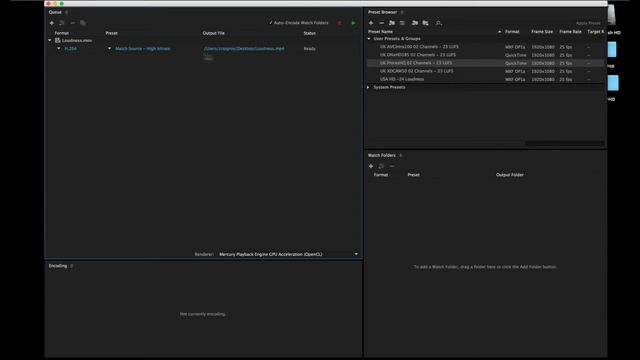Create a new preset group
The image size is (640, 360).
click(x=392, y=23)
